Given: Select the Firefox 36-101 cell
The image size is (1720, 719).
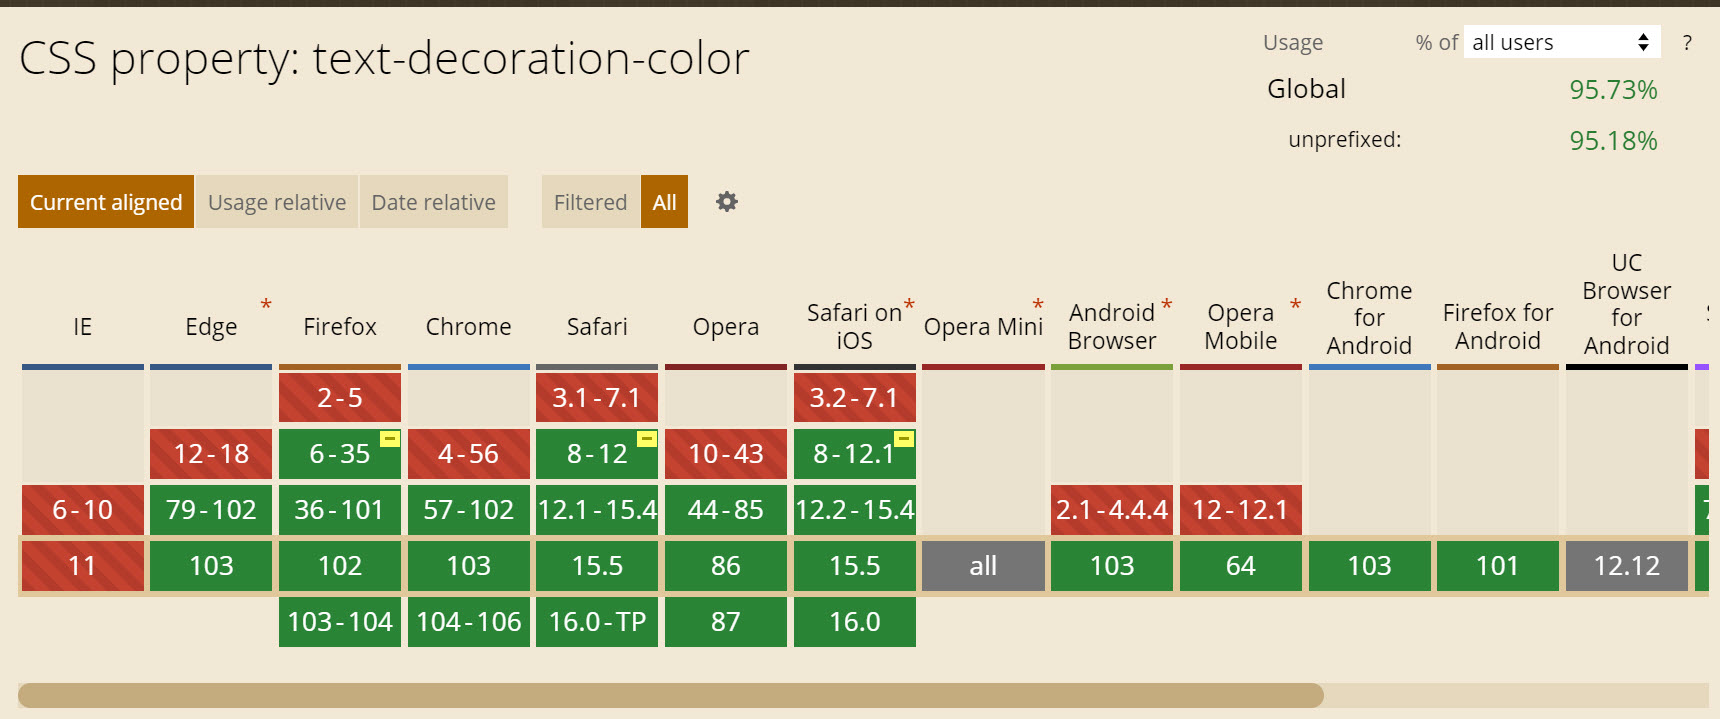Looking at the screenshot, I should (340, 510).
